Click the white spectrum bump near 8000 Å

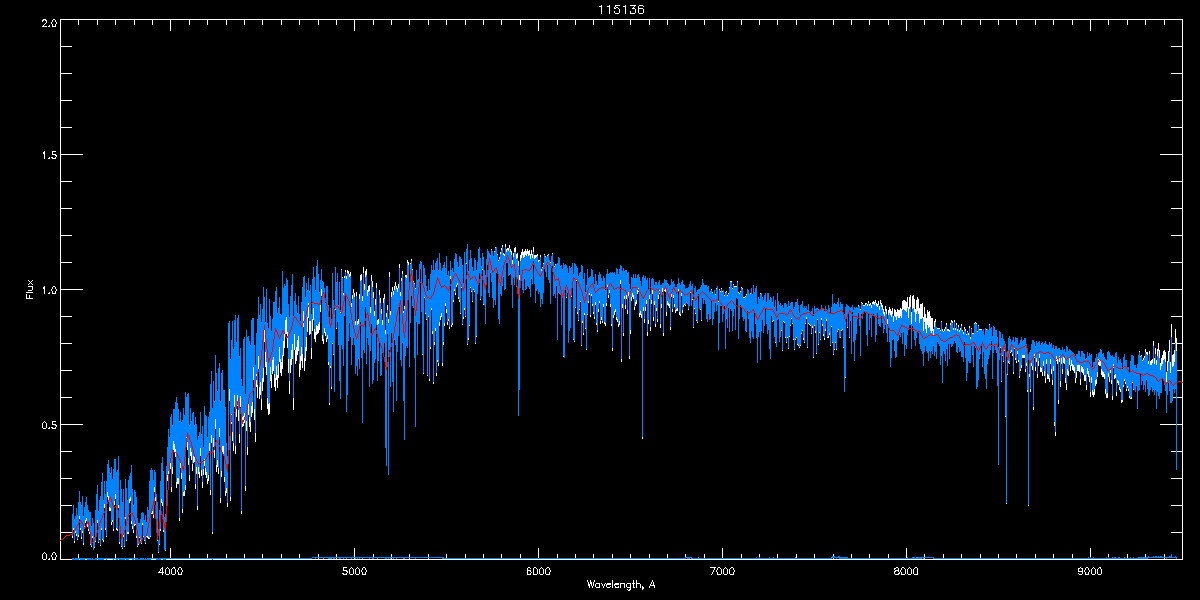click(910, 303)
